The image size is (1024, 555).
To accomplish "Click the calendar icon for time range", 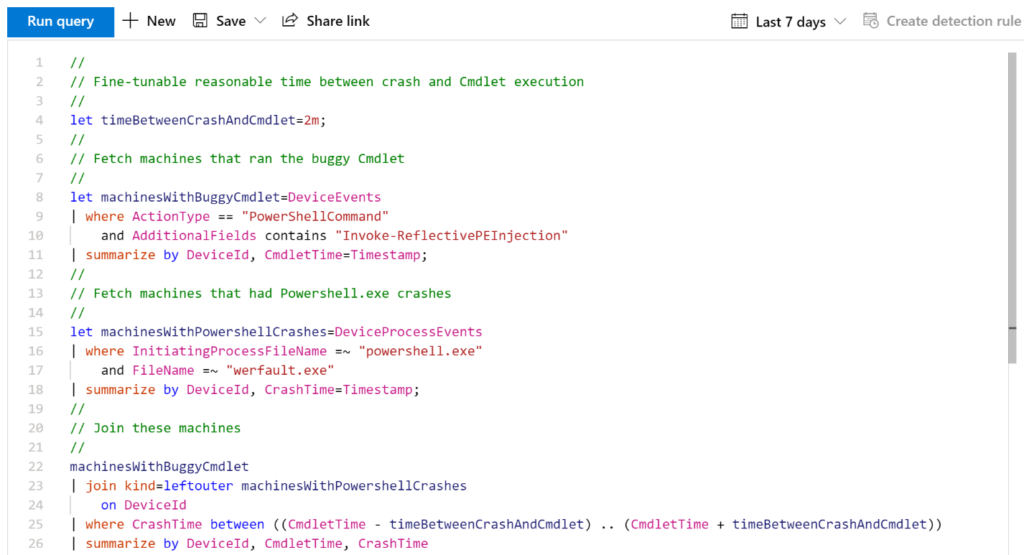I will (739, 21).
